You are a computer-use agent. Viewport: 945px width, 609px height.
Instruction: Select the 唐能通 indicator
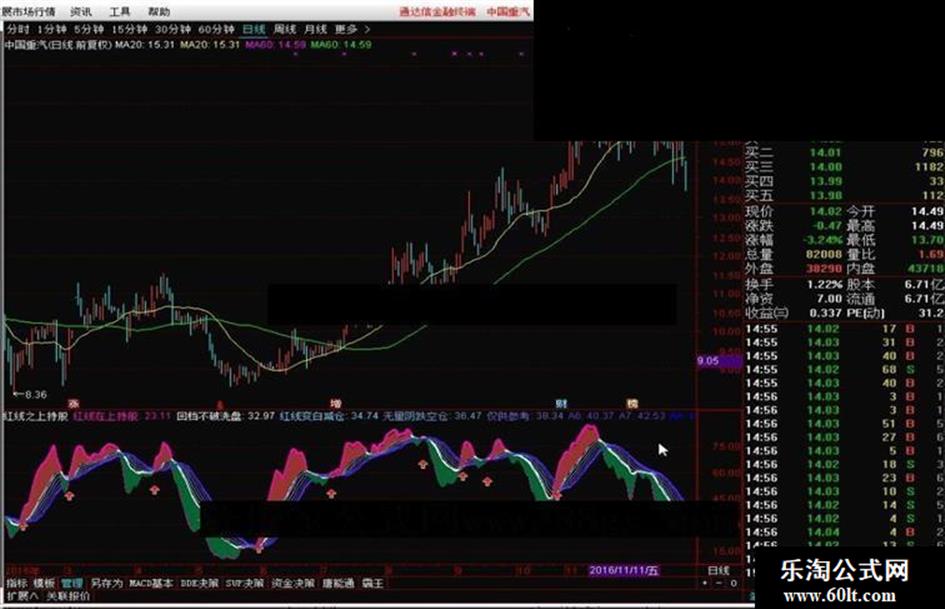[338, 583]
